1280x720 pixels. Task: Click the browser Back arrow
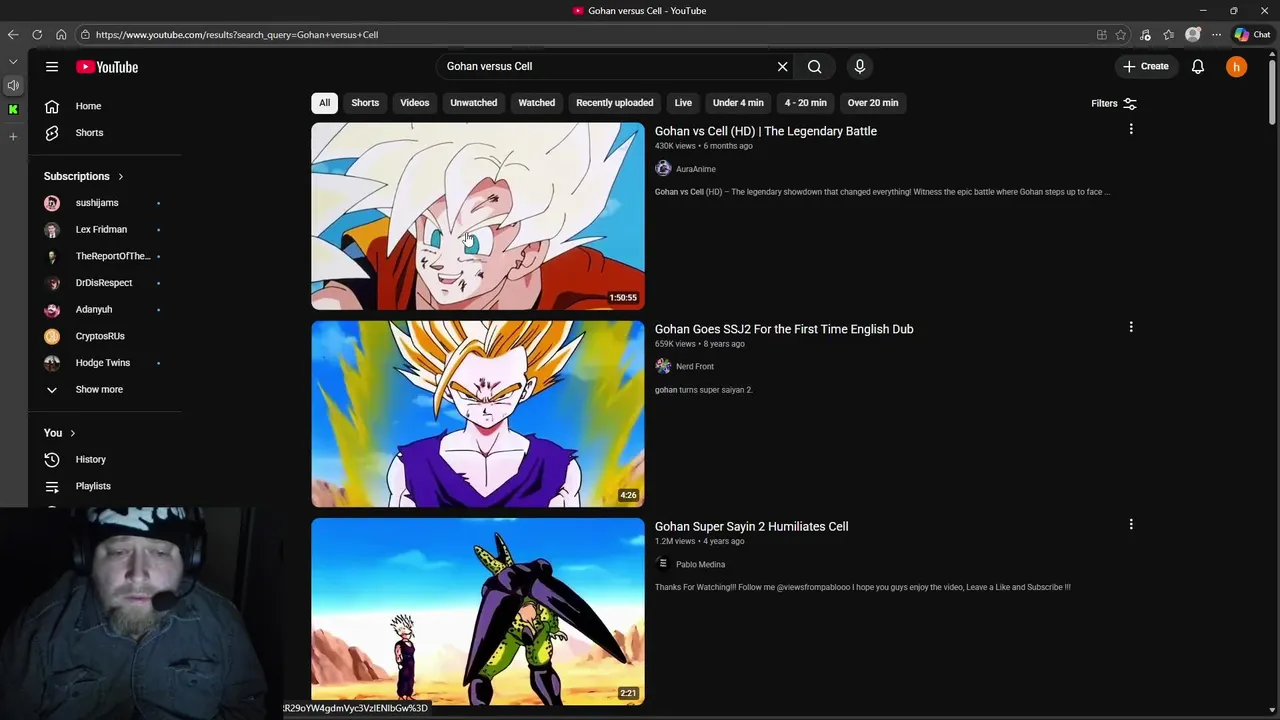tap(13, 35)
